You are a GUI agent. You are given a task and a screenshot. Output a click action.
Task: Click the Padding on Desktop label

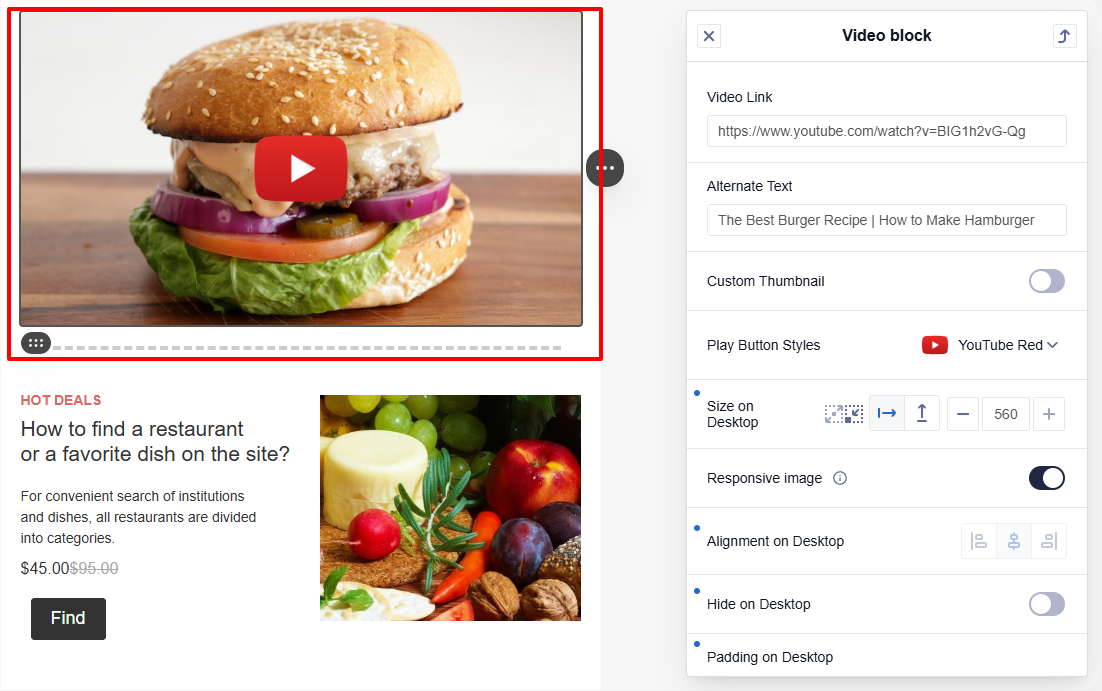[770, 657]
